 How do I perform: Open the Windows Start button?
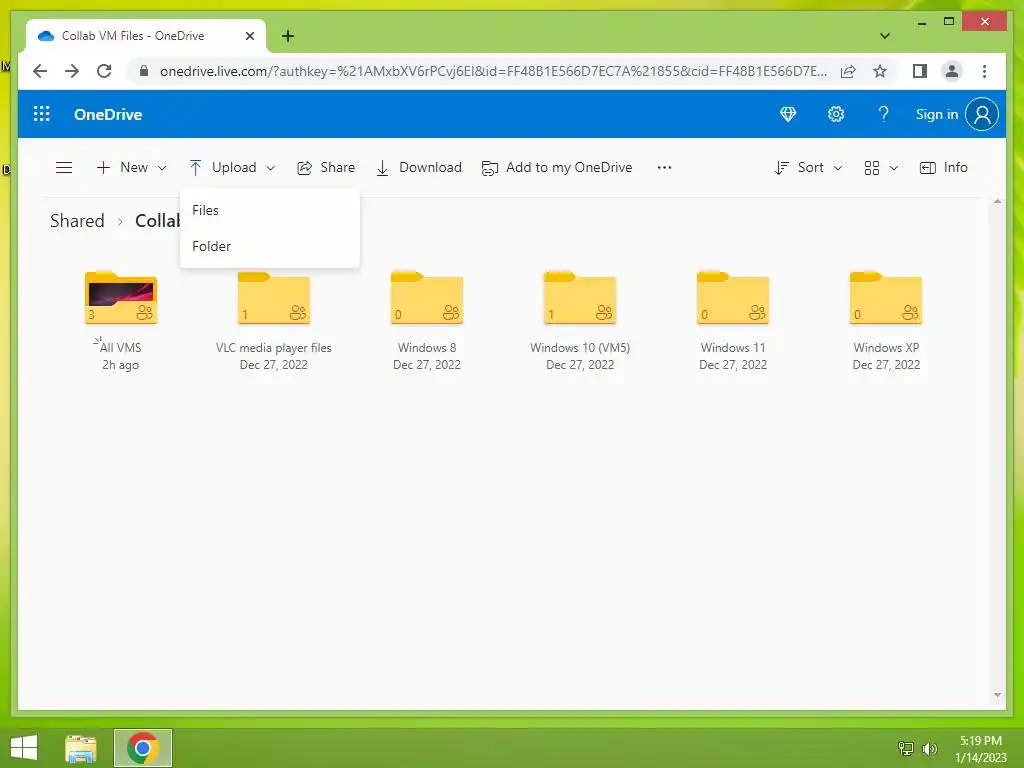point(24,748)
